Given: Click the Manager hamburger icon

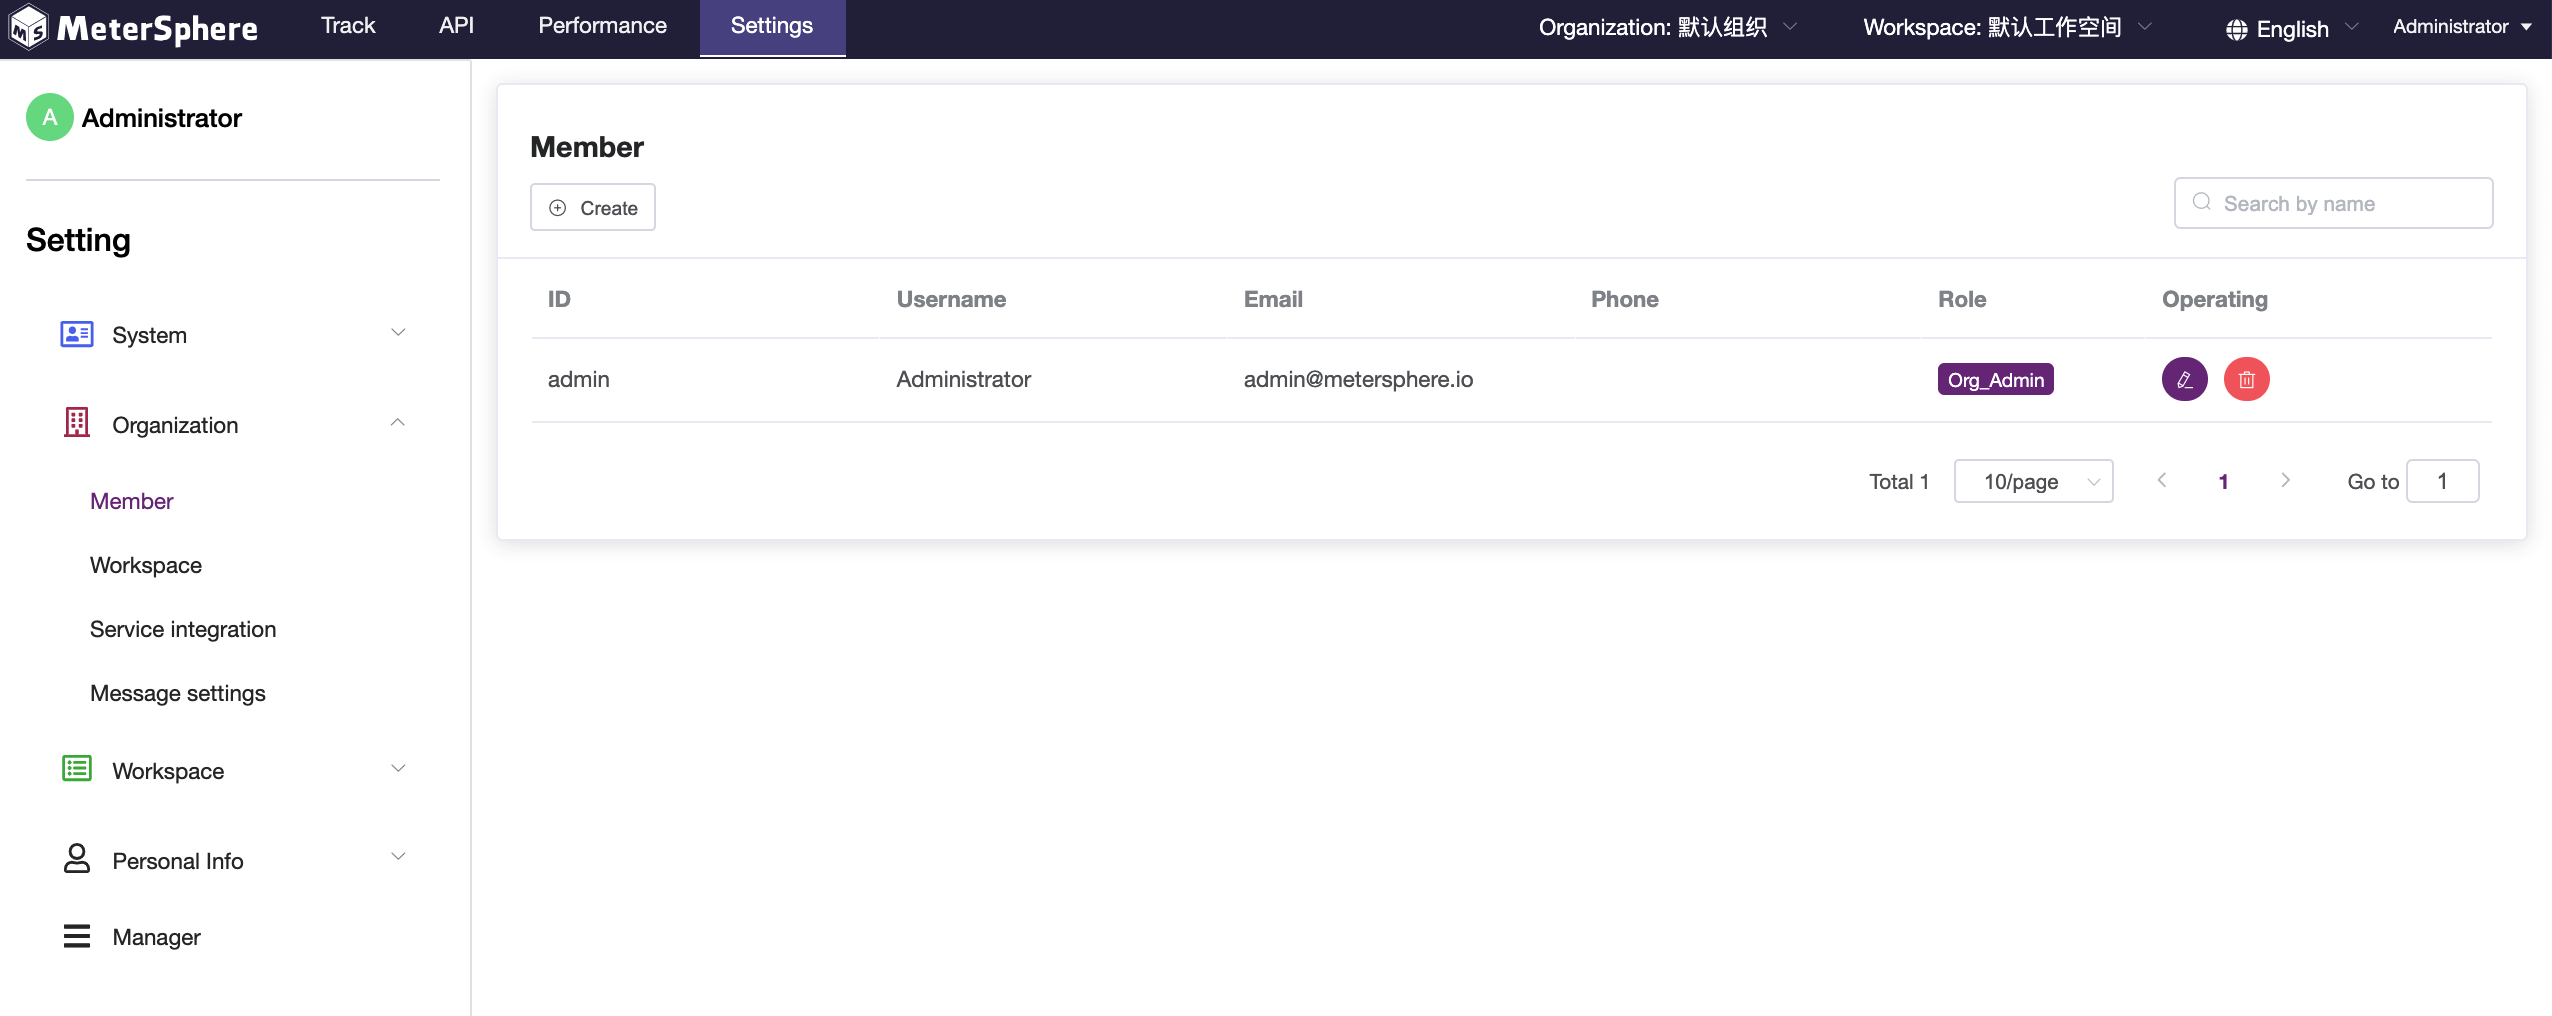Looking at the screenshot, I should 77,936.
